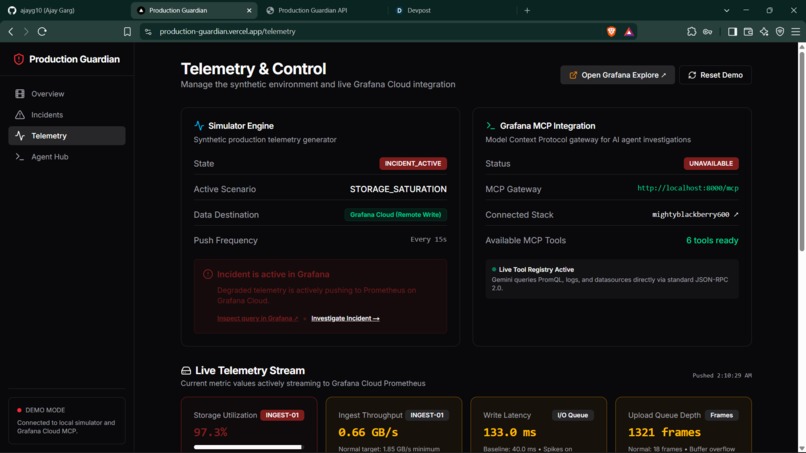Screen dimensions: 806x453
Task: Click the INGEST-01 badge on Ingest Throughput
Action: click(x=427, y=415)
